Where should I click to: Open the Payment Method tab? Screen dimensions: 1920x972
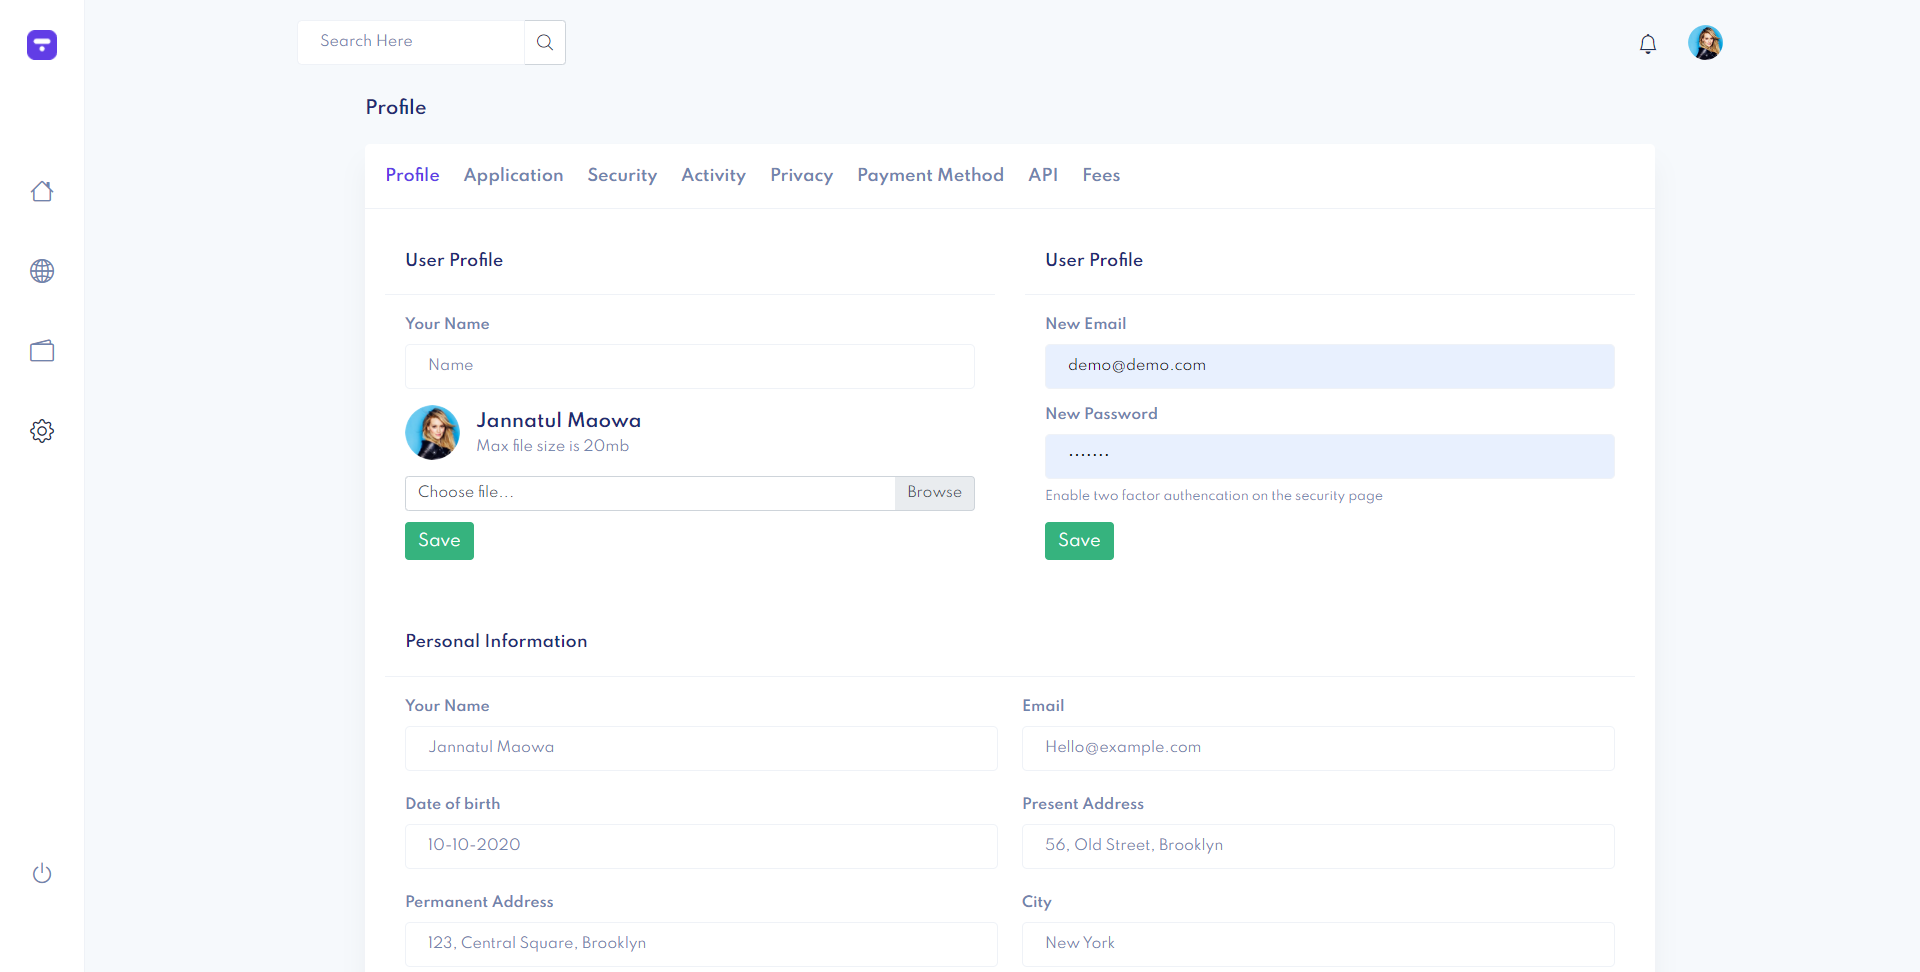point(930,175)
